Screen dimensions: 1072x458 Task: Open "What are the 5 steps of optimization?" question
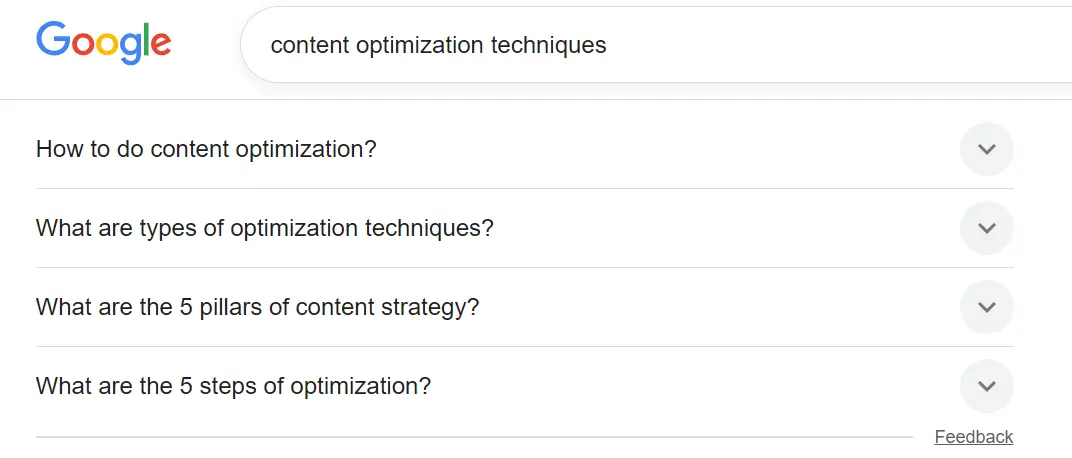[x=233, y=386]
